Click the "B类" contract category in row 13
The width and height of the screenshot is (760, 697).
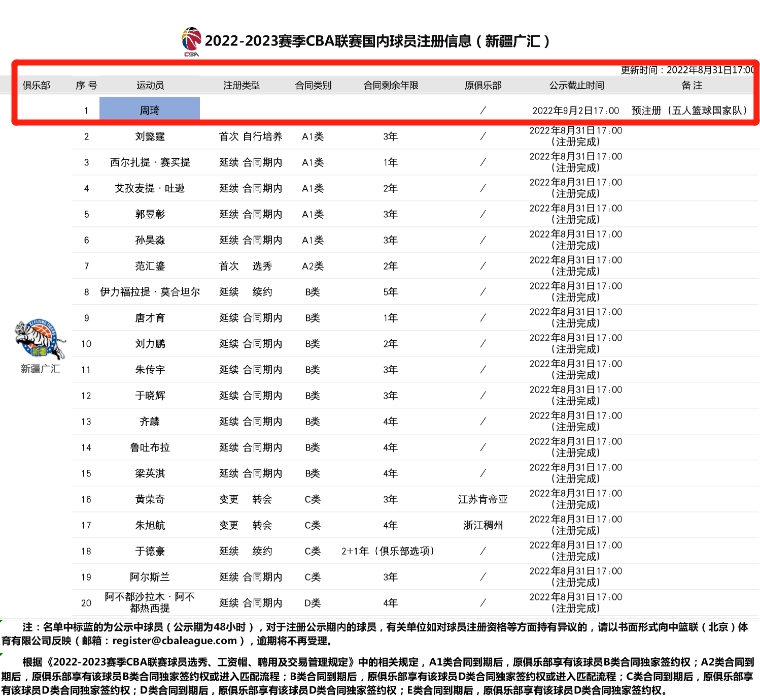[x=313, y=422]
